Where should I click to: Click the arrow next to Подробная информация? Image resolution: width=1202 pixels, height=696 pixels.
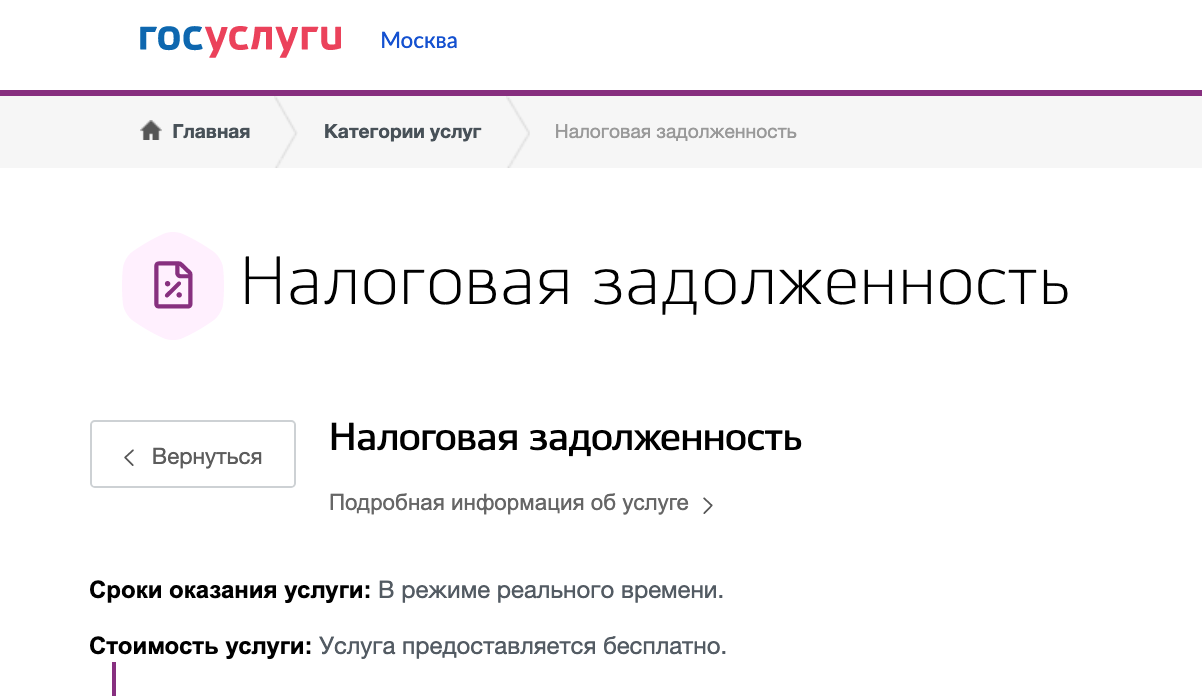pos(708,505)
